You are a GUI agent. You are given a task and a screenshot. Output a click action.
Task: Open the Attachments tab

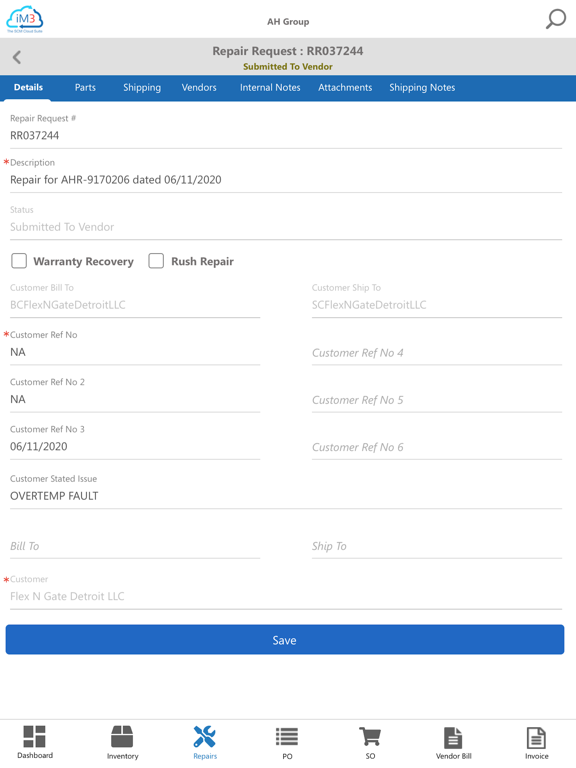tap(345, 88)
